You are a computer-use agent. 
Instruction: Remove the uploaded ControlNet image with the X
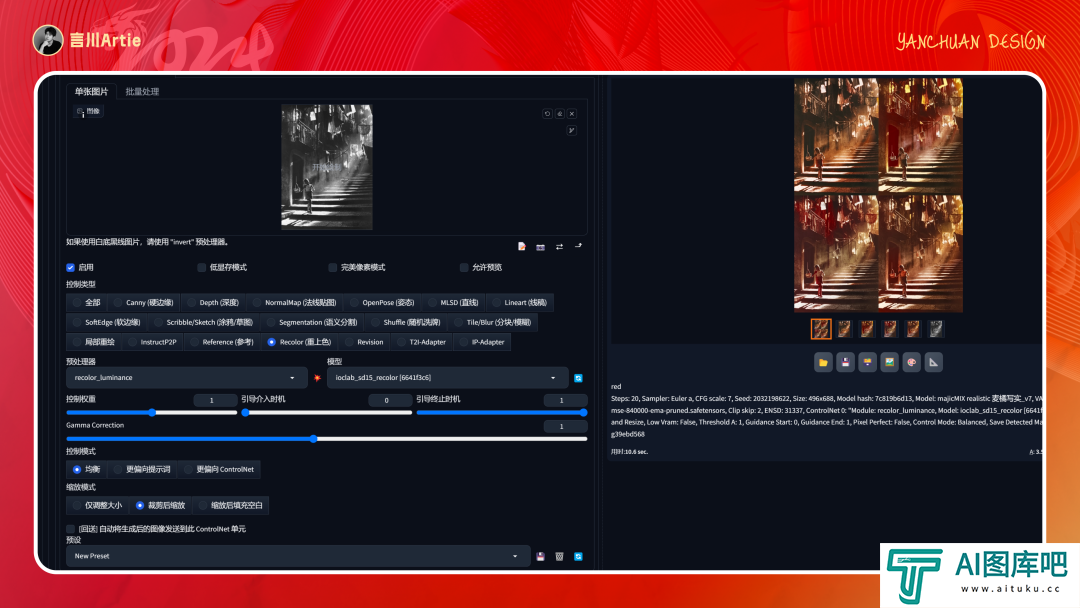click(x=572, y=114)
